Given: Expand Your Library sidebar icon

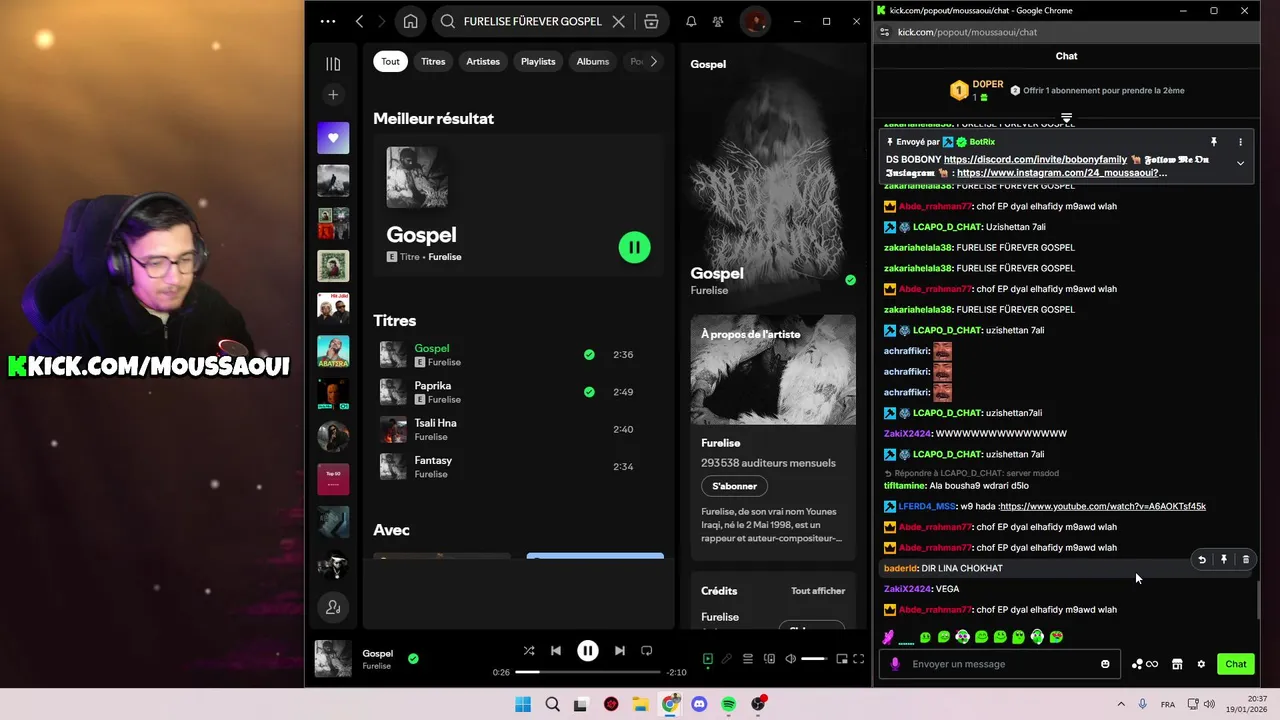Looking at the screenshot, I should [333, 64].
